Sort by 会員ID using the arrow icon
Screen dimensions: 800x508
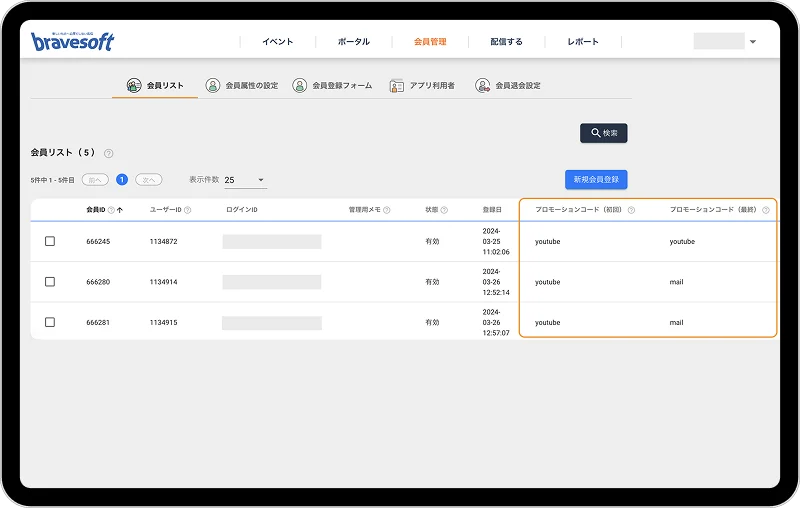pos(120,210)
